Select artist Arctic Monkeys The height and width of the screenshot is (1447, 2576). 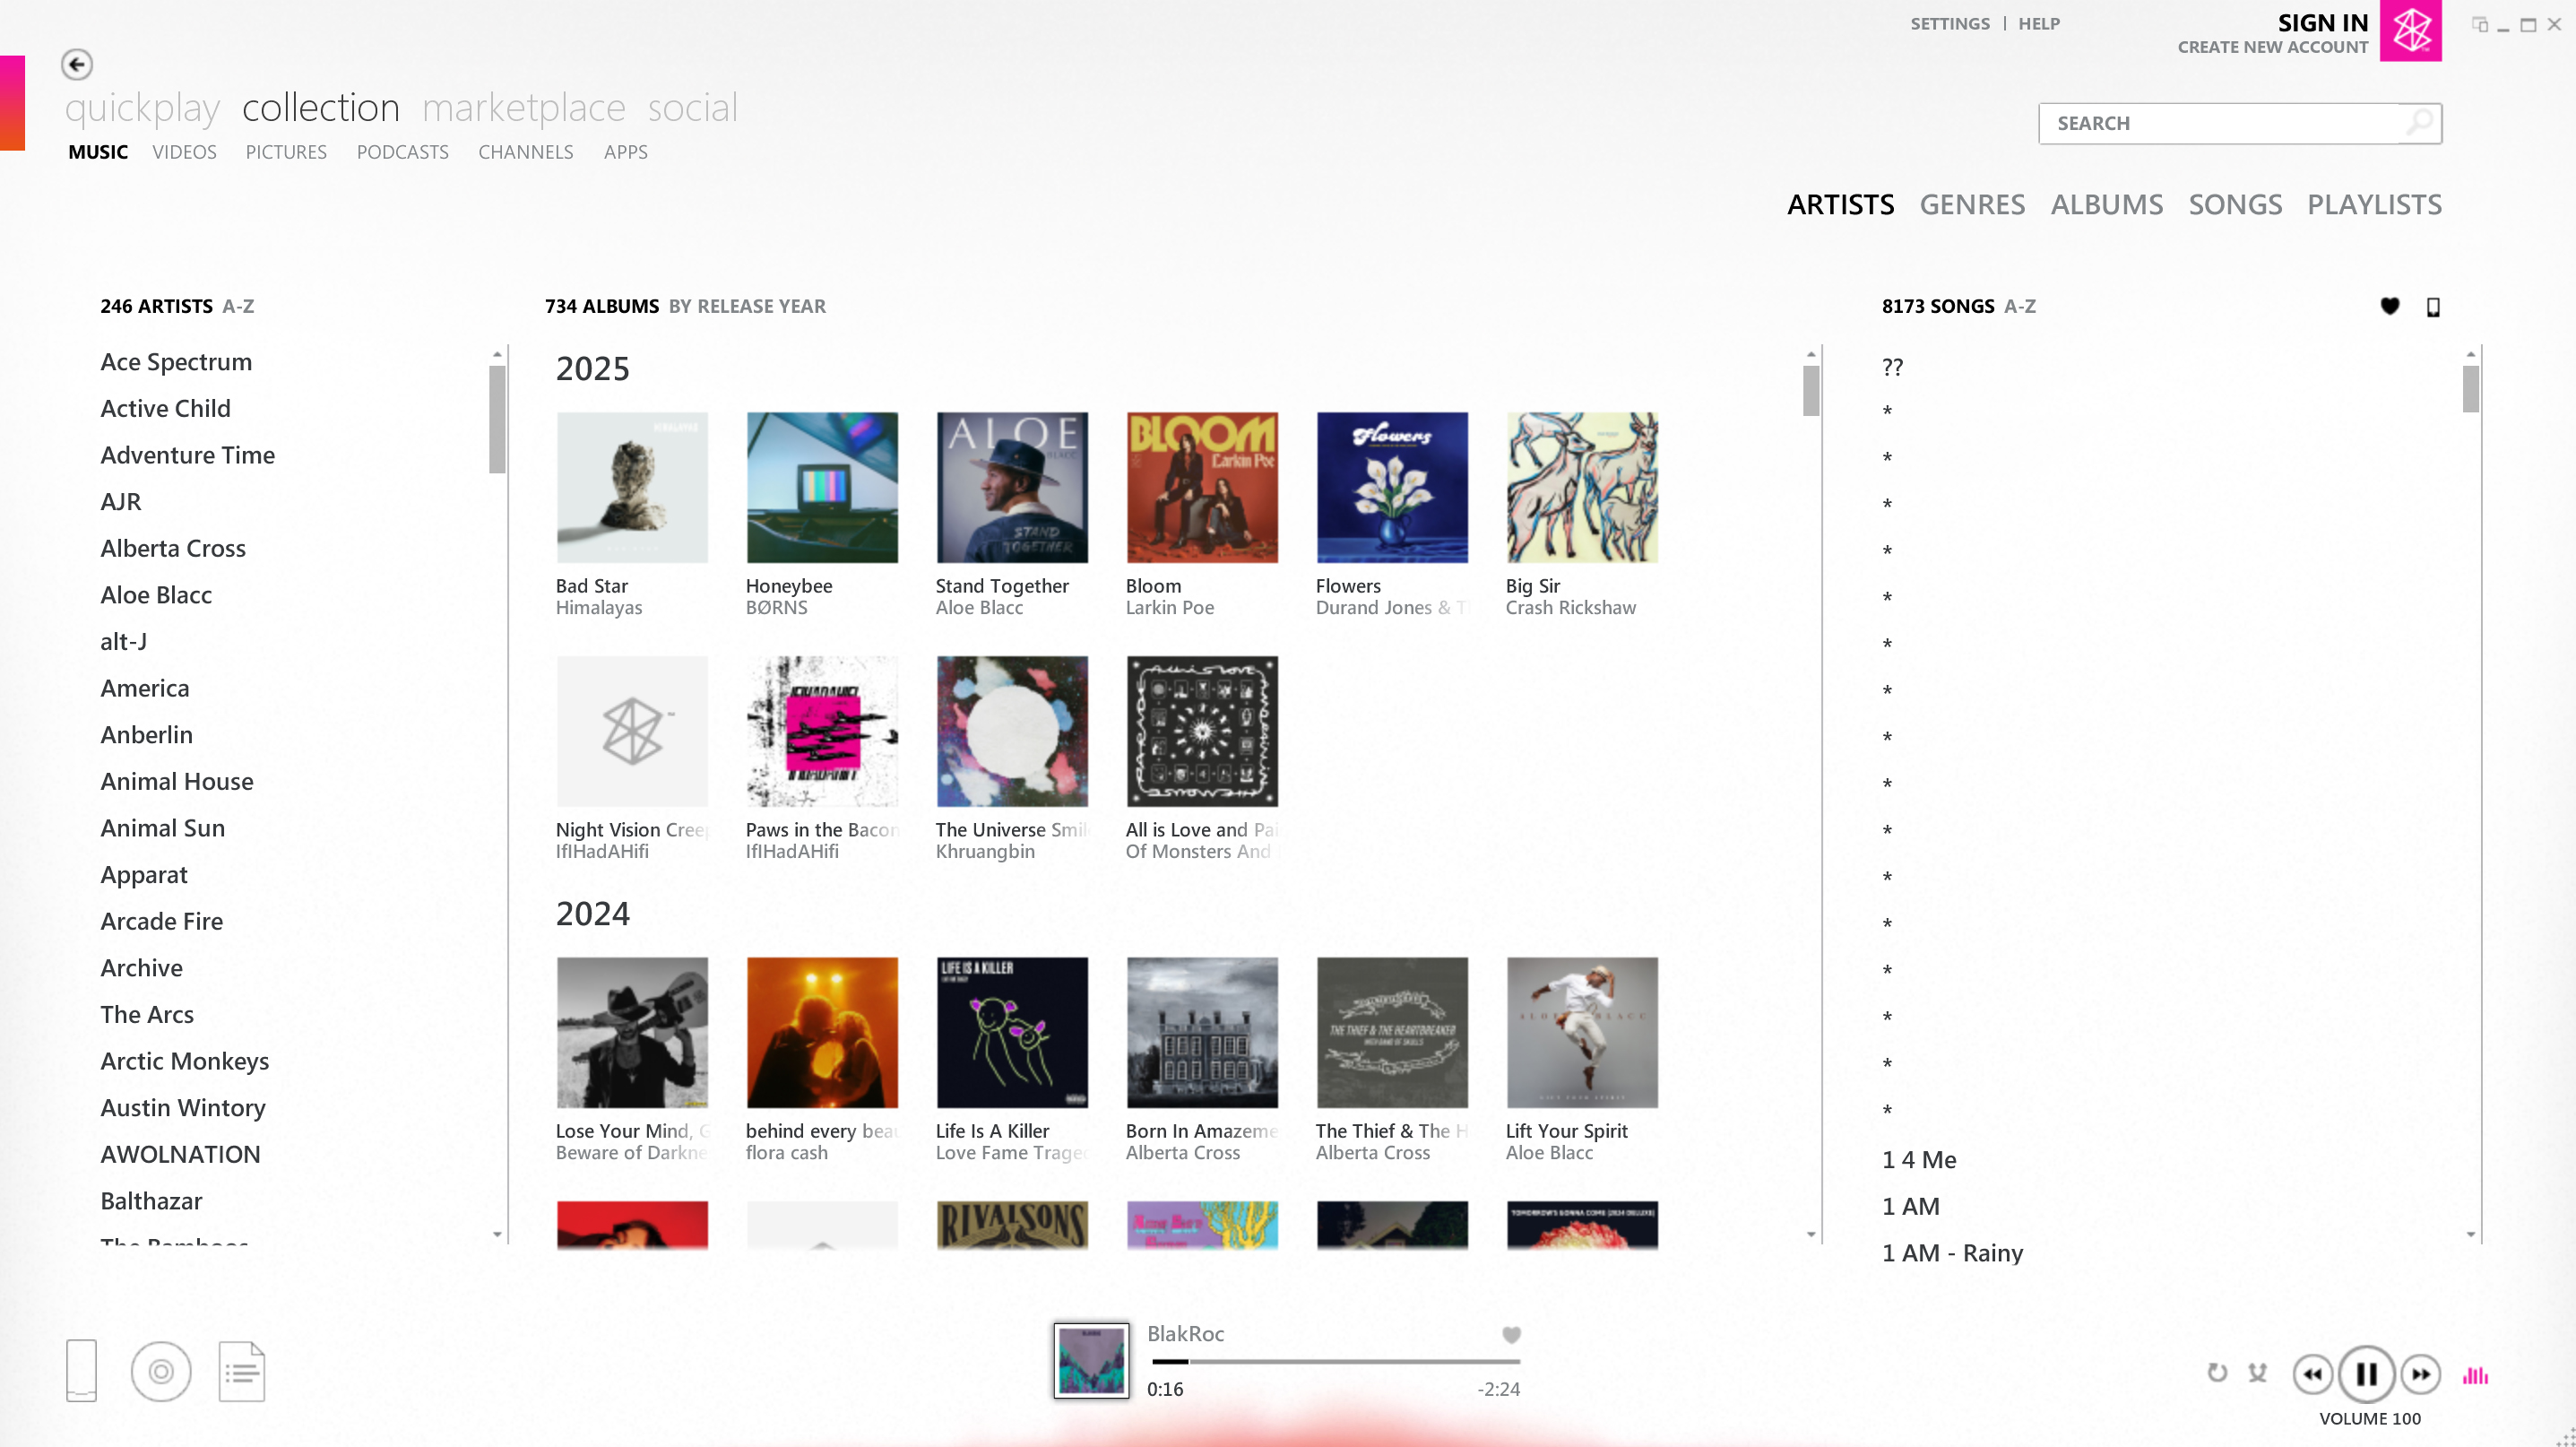184,1061
